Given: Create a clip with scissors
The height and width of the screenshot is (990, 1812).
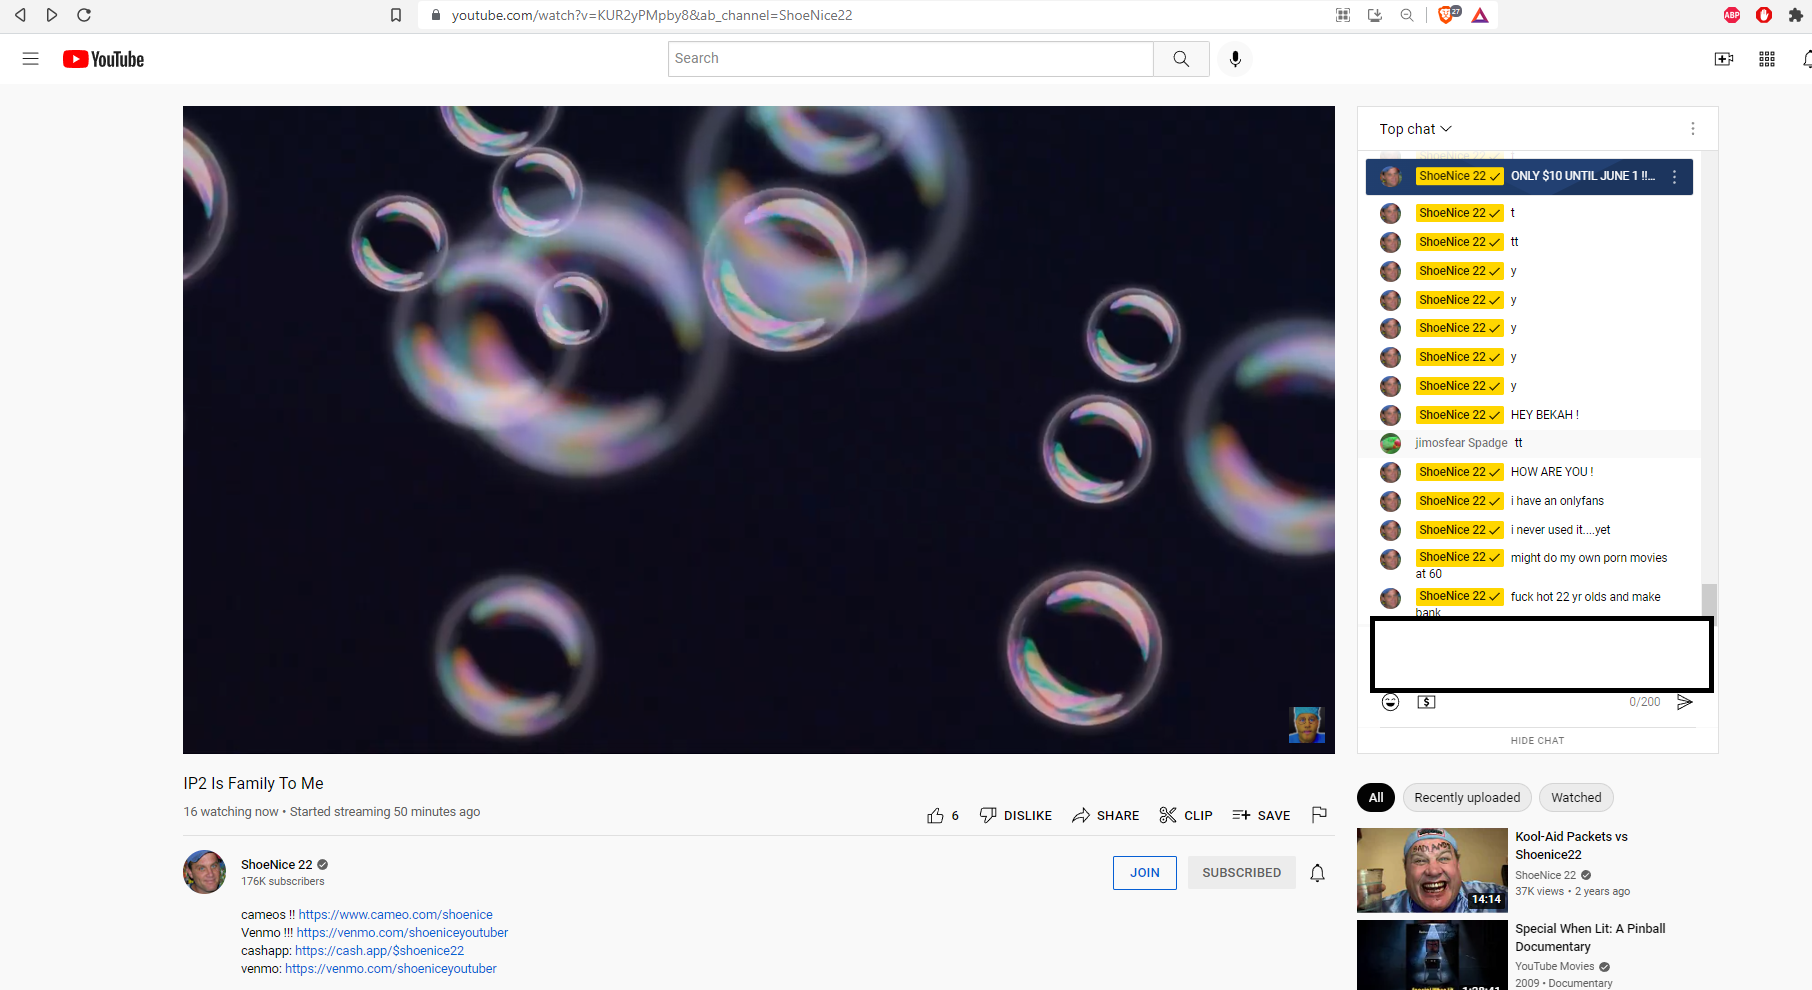Looking at the screenshot, I should tap(1185, 815).
